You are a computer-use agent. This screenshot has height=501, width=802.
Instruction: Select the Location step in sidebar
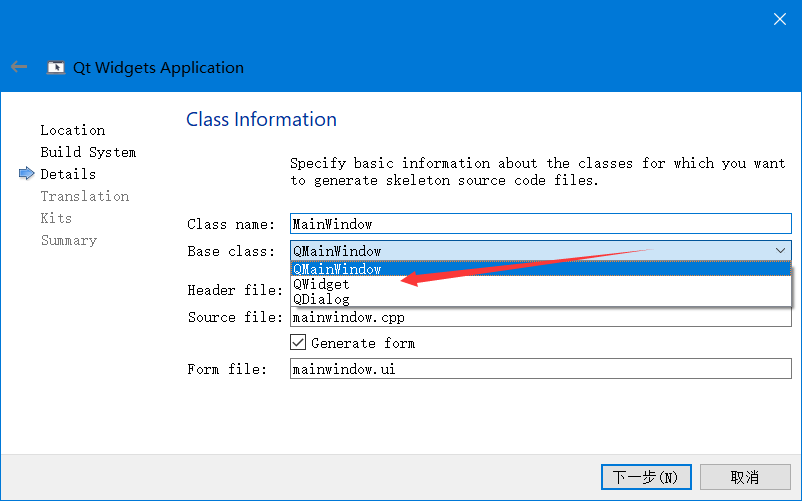(73, 130)
